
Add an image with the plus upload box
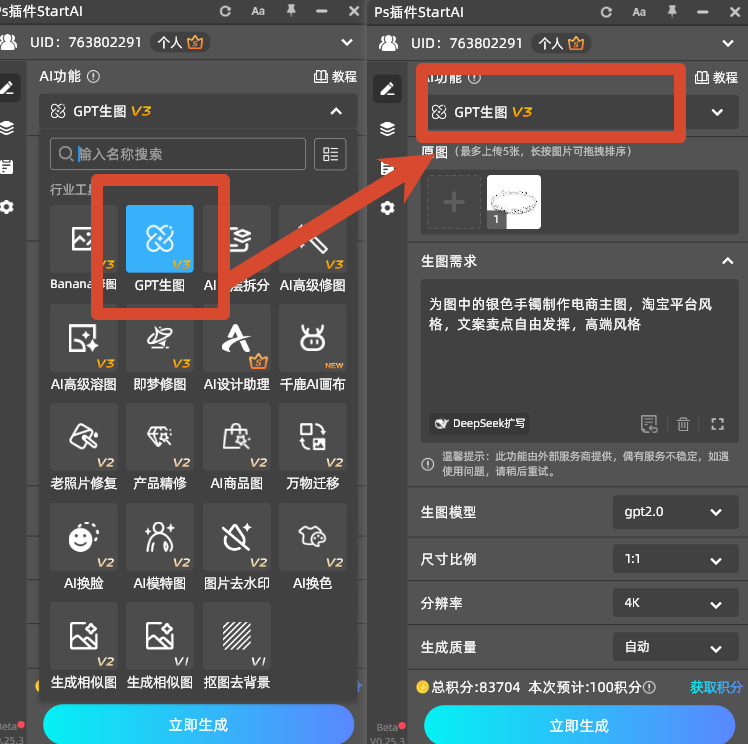(x=454, y=202)
